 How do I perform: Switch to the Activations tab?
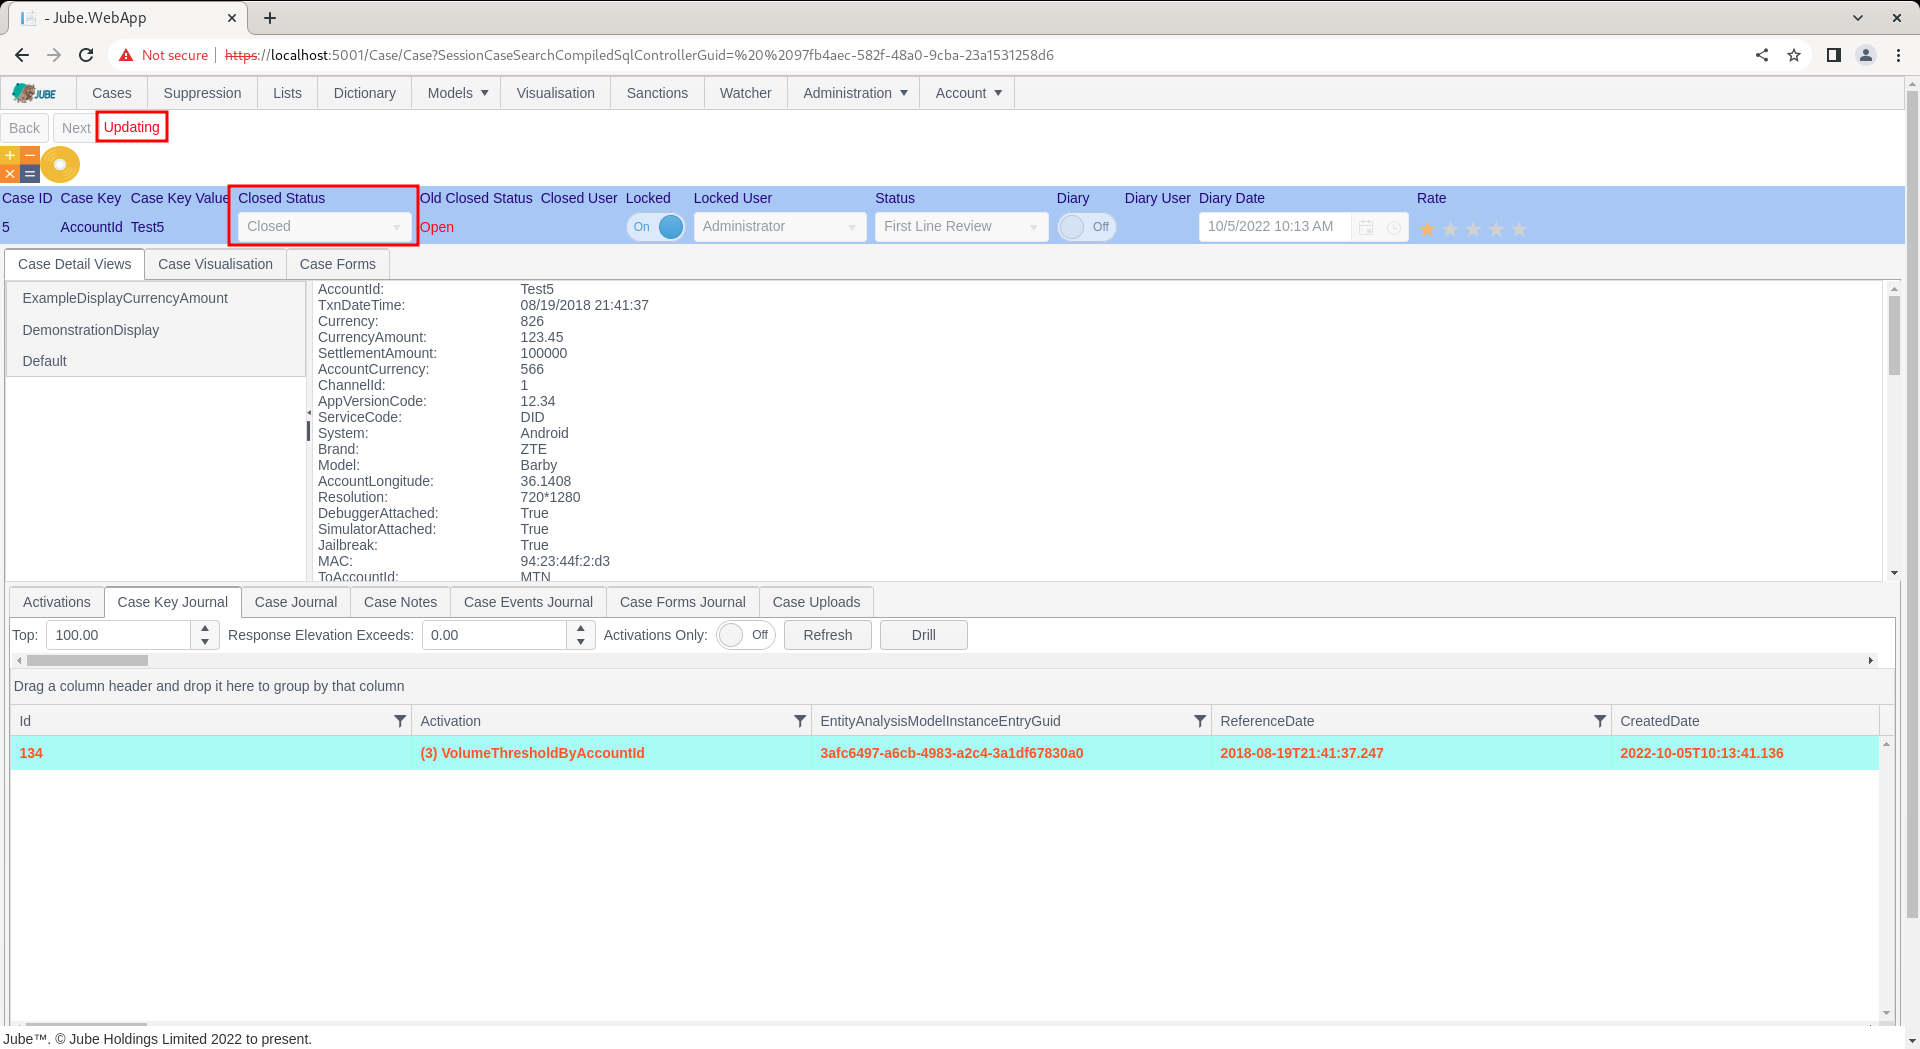click(x=57, y=602)
